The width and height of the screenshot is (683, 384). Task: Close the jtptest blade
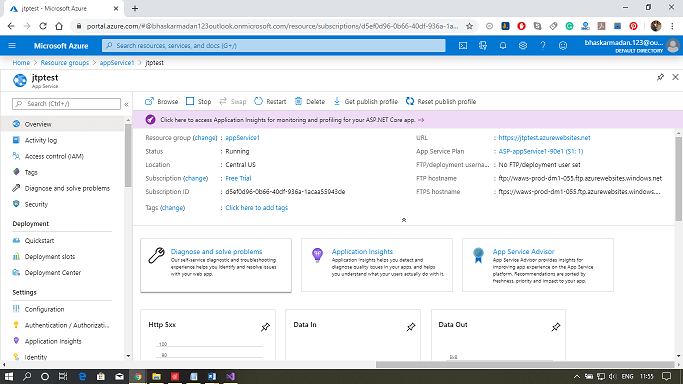point(675,77)
